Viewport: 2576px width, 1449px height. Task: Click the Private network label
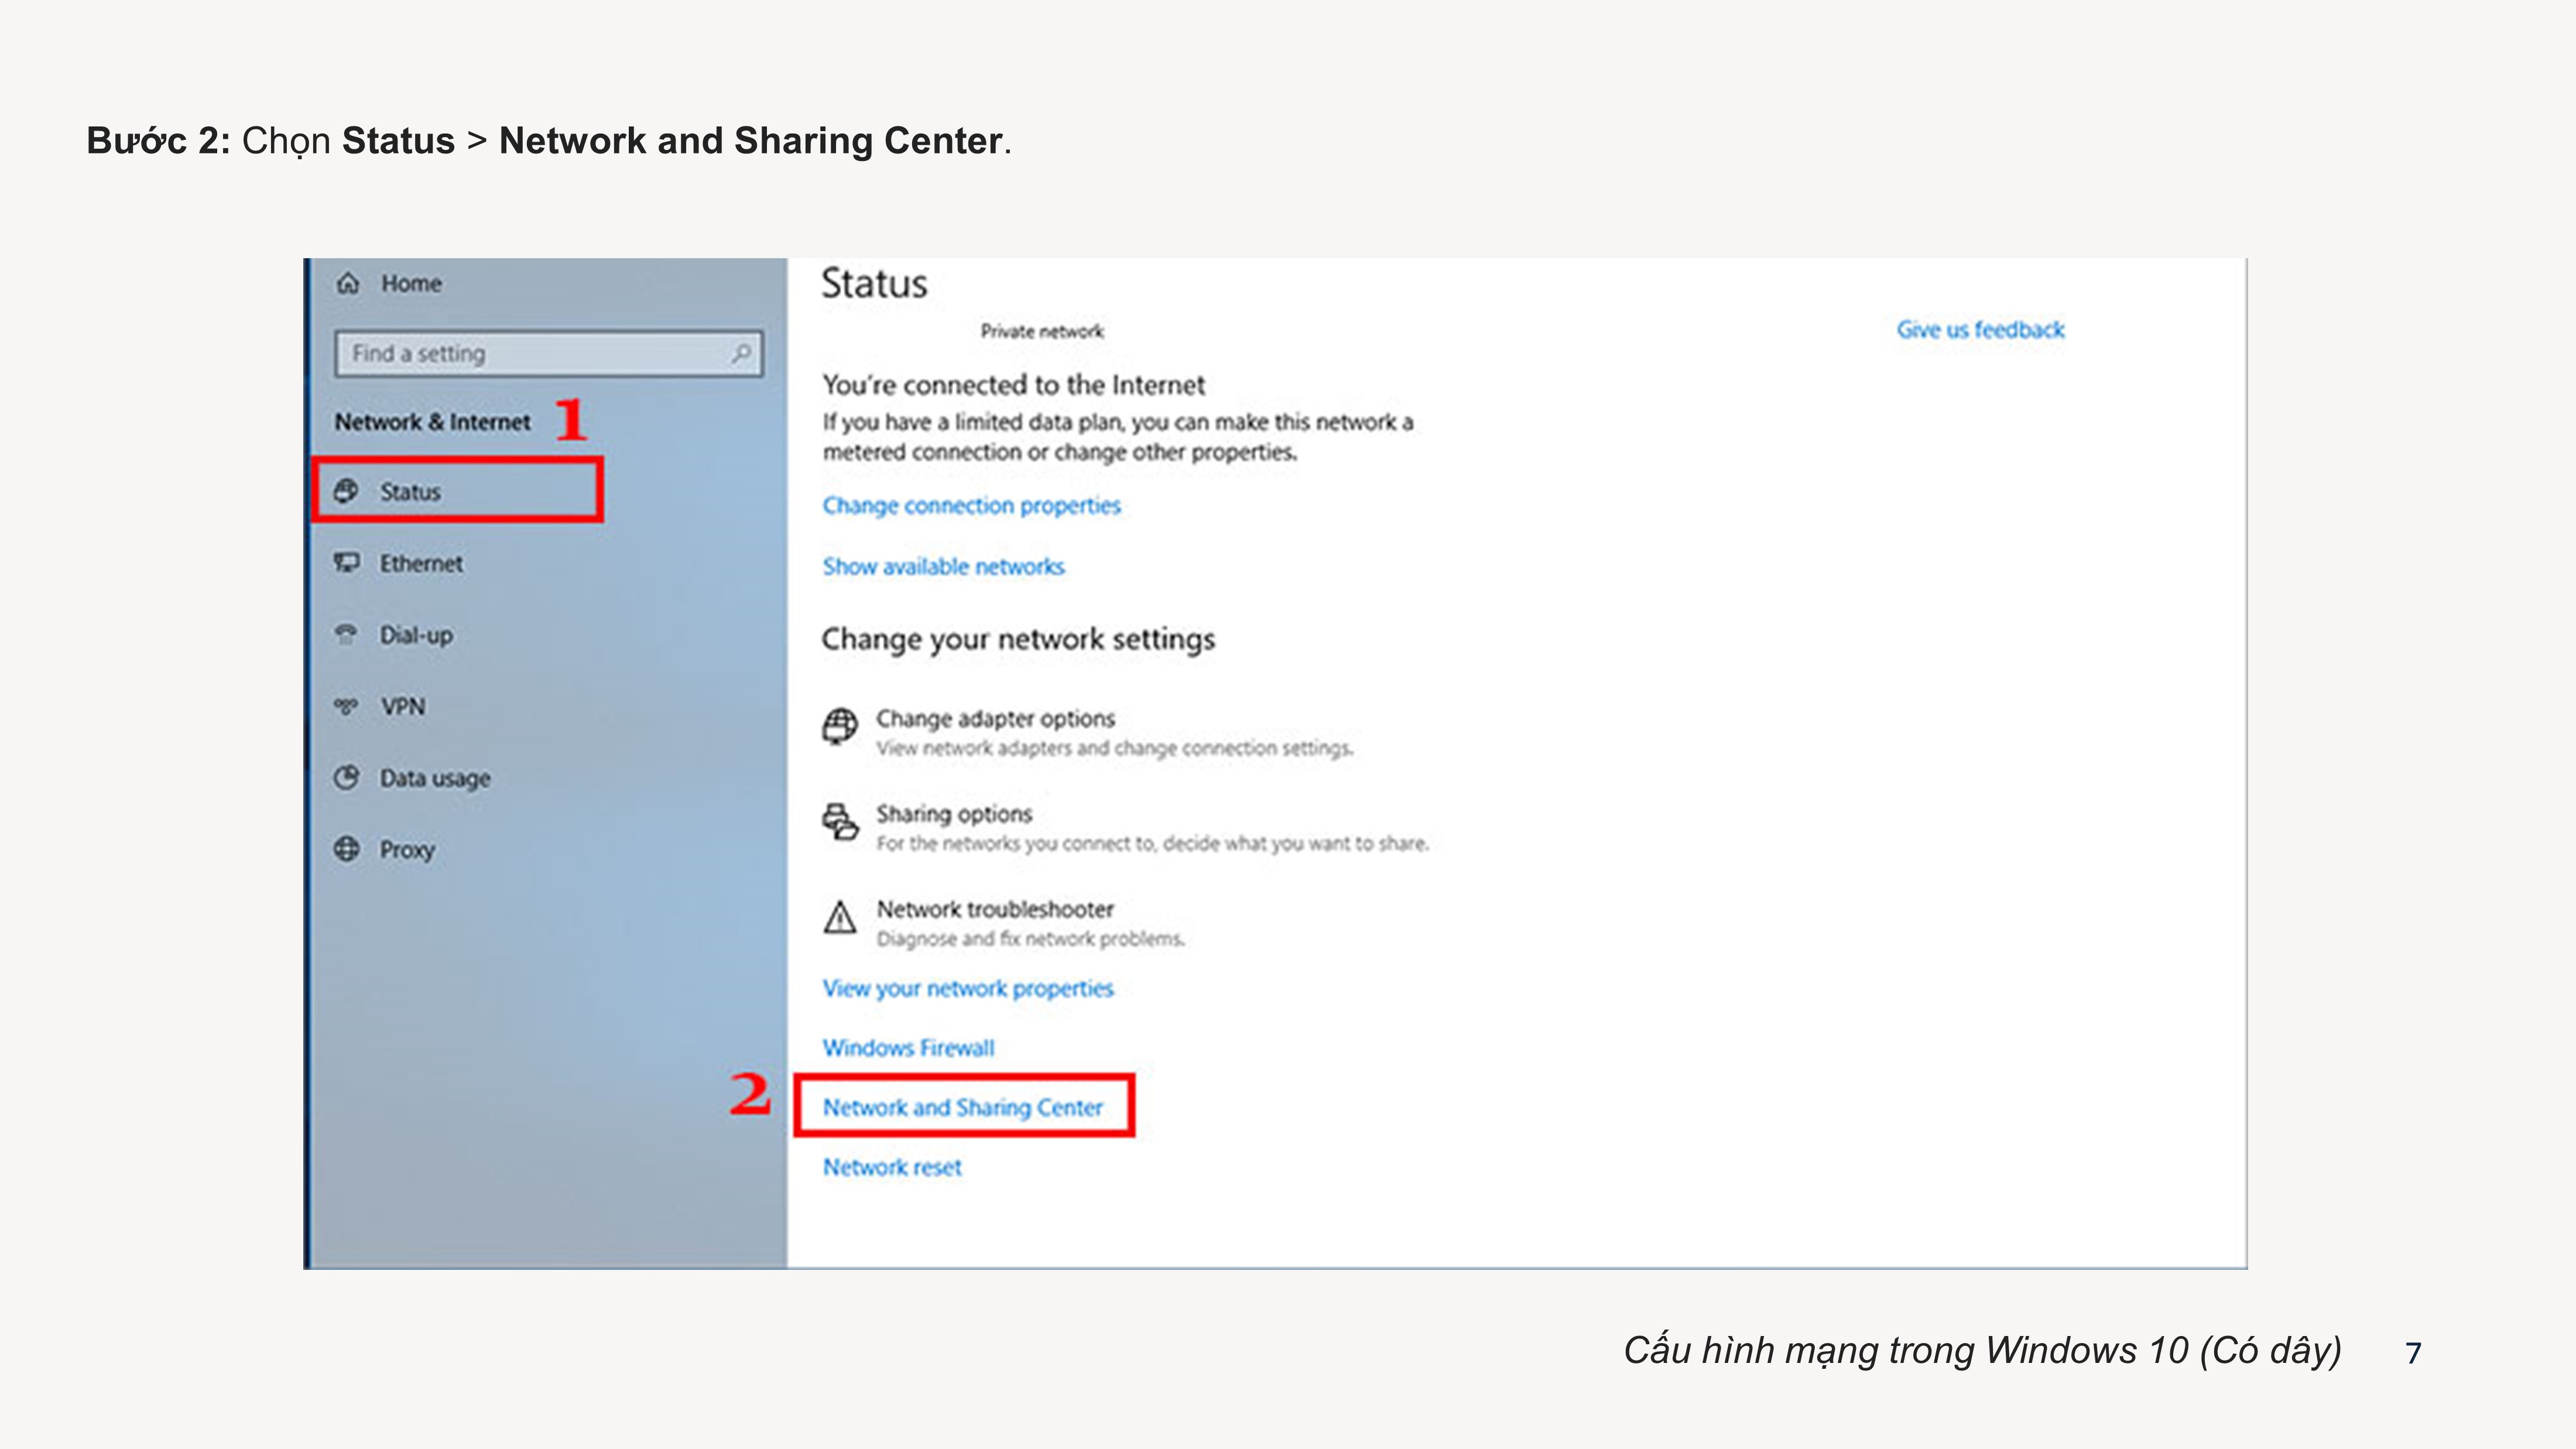[x=1042, y=331]
